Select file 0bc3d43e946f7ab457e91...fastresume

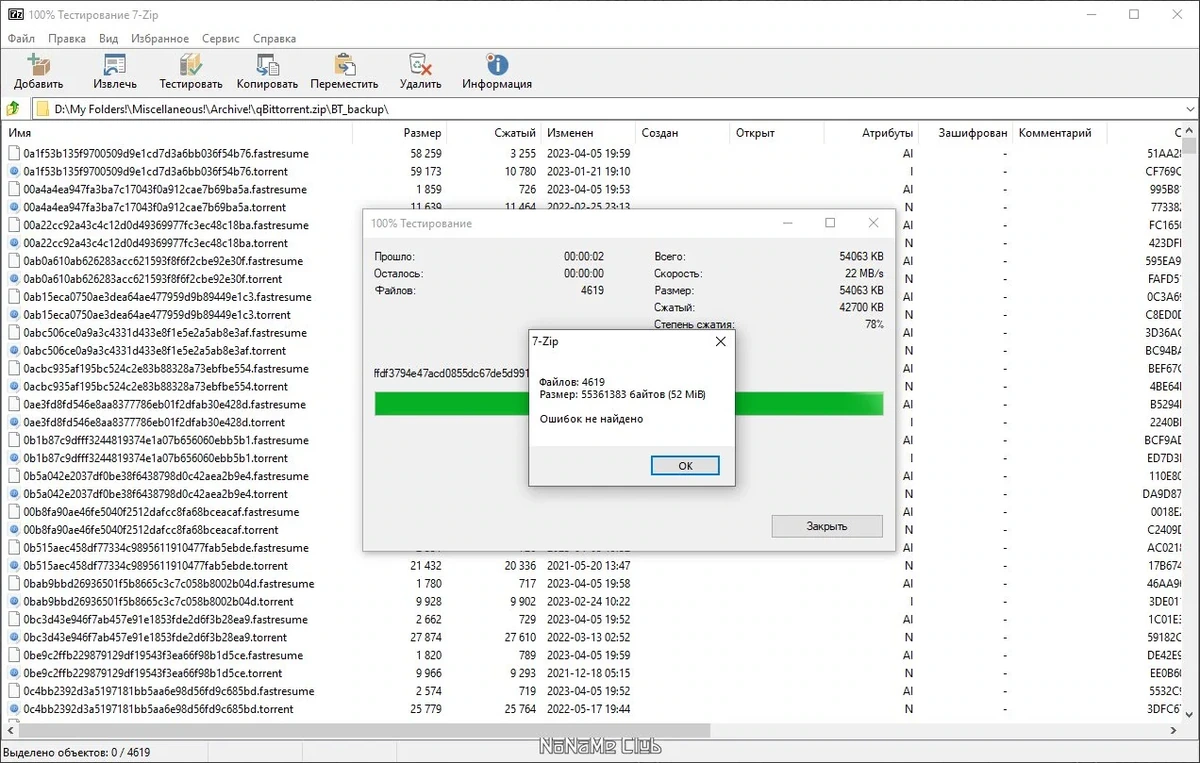tap(165, 620)
